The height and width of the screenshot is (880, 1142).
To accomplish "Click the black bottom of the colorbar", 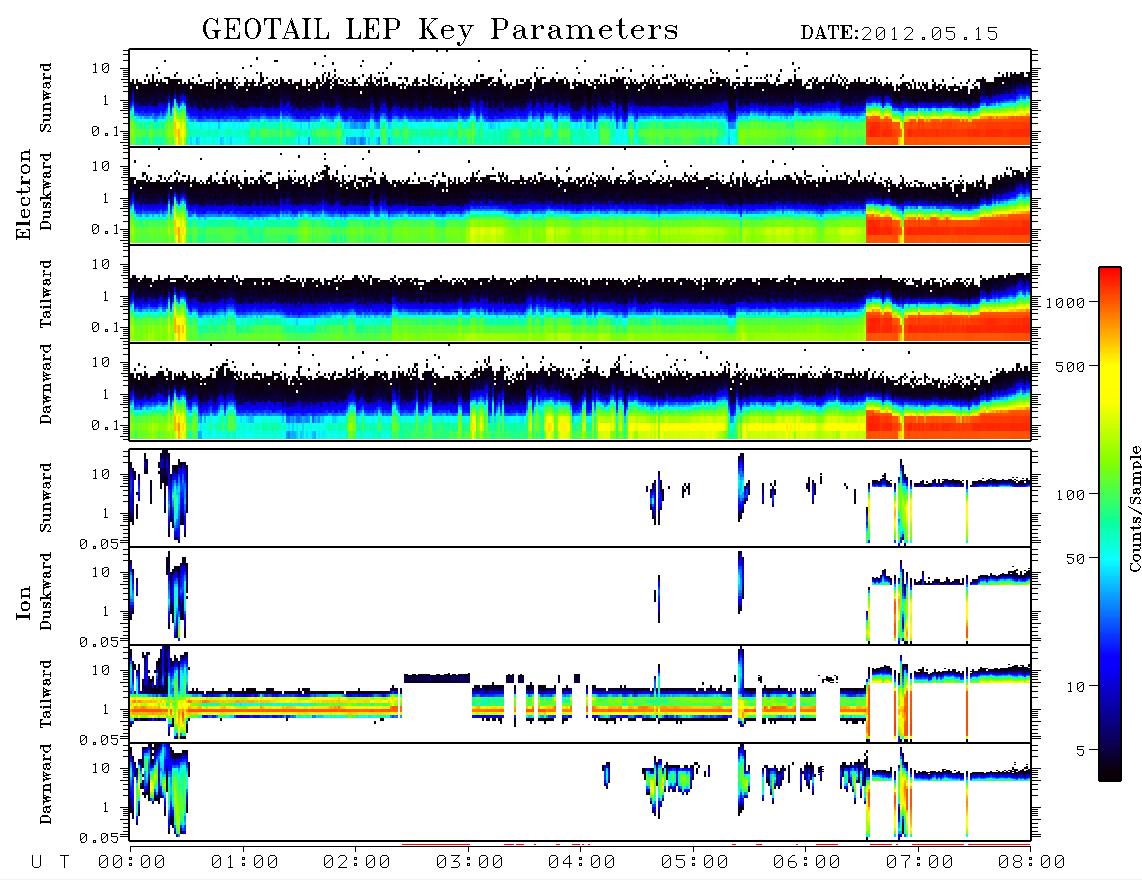I will pos(1110,769).
